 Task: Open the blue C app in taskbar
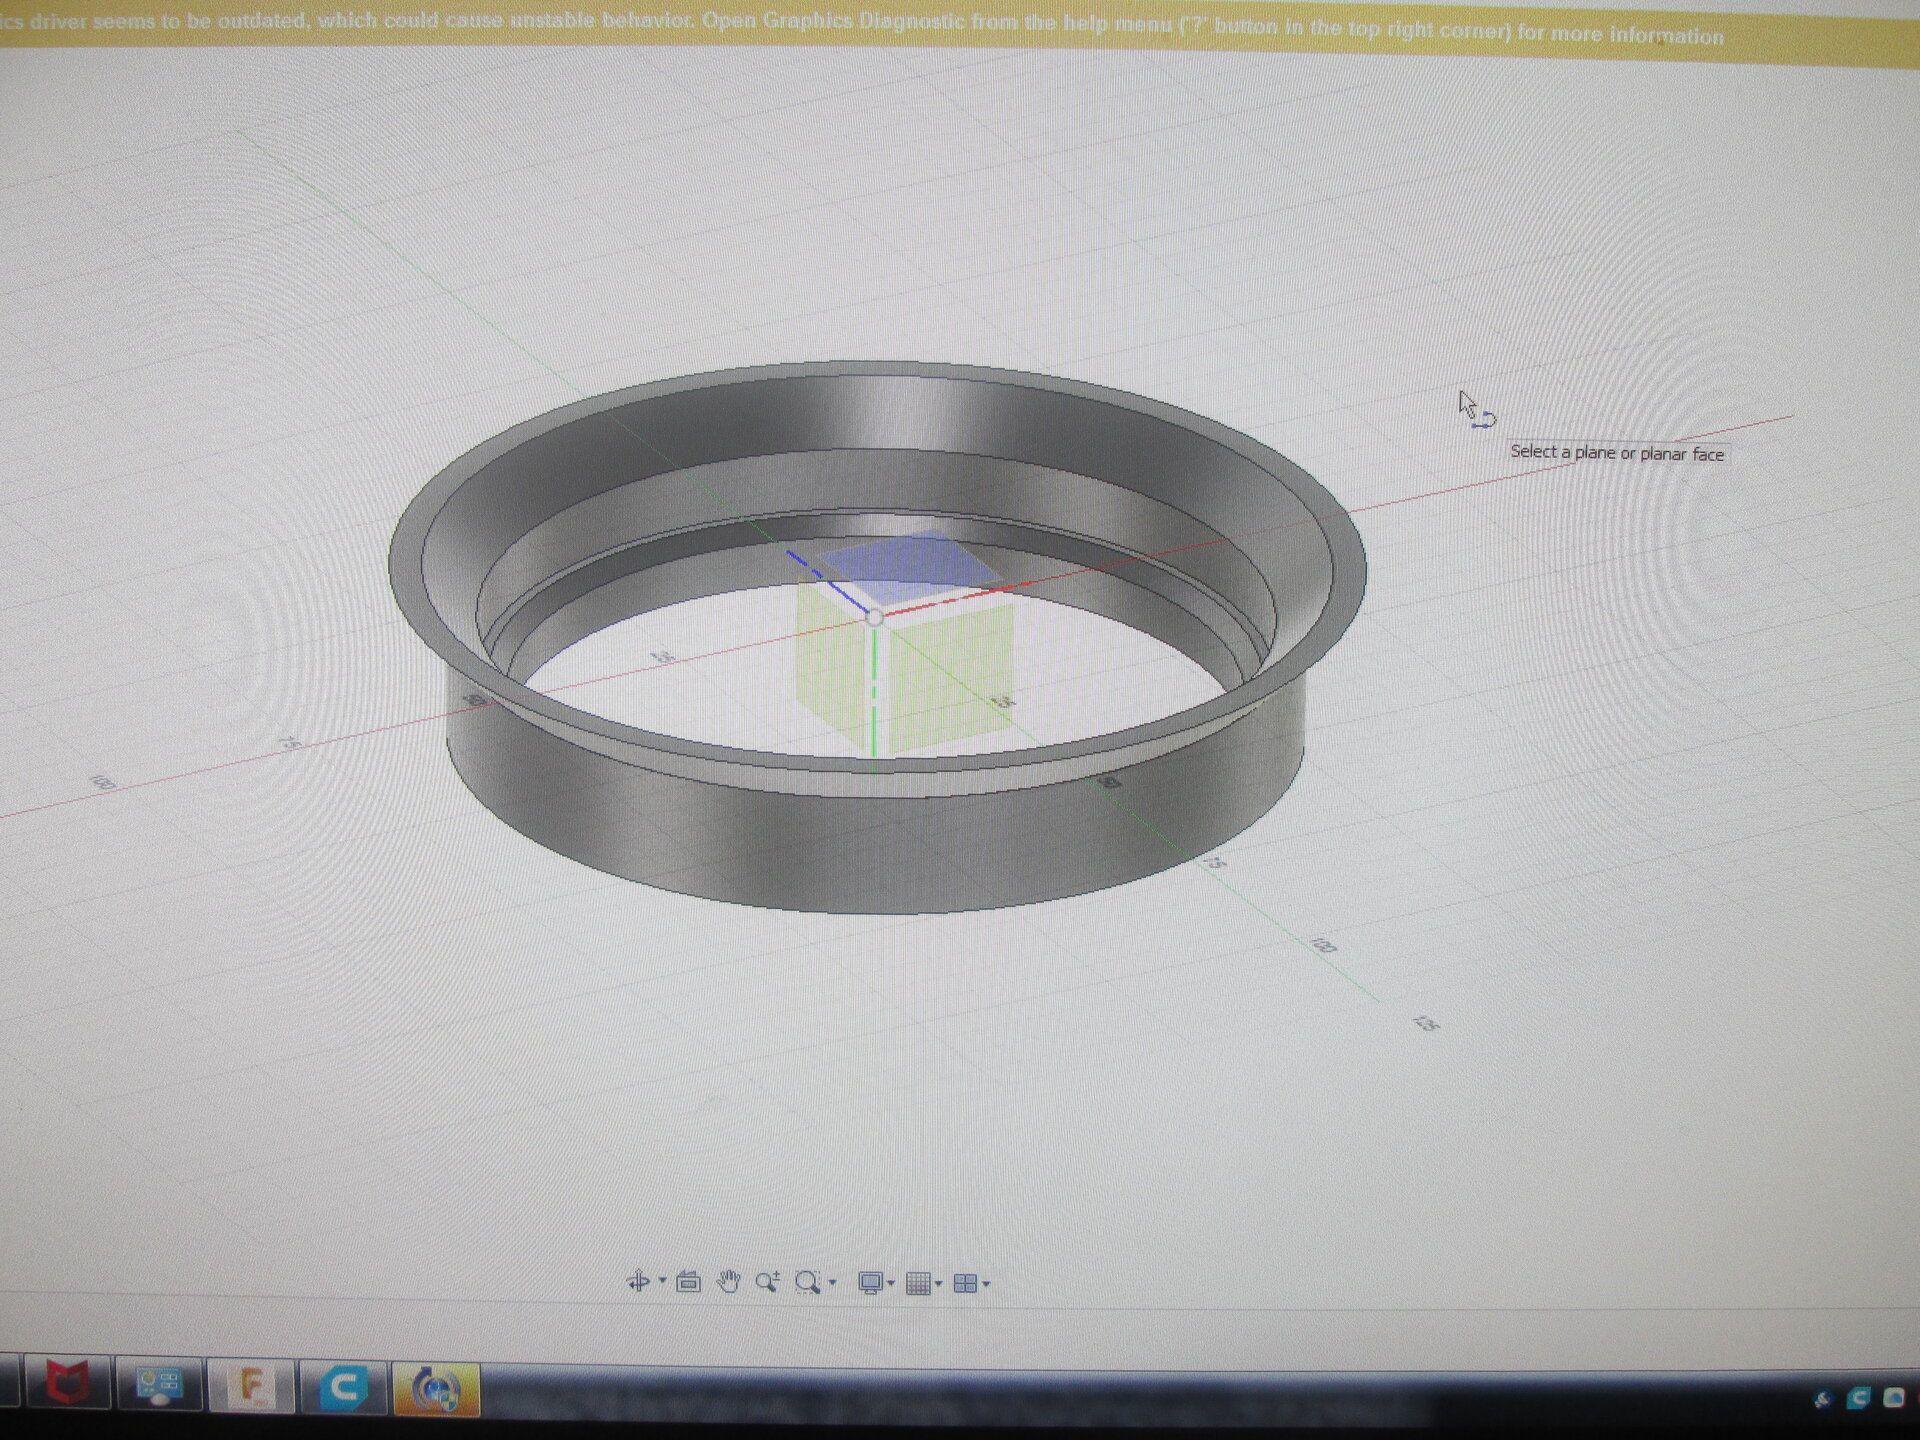tap(343, 1388)
